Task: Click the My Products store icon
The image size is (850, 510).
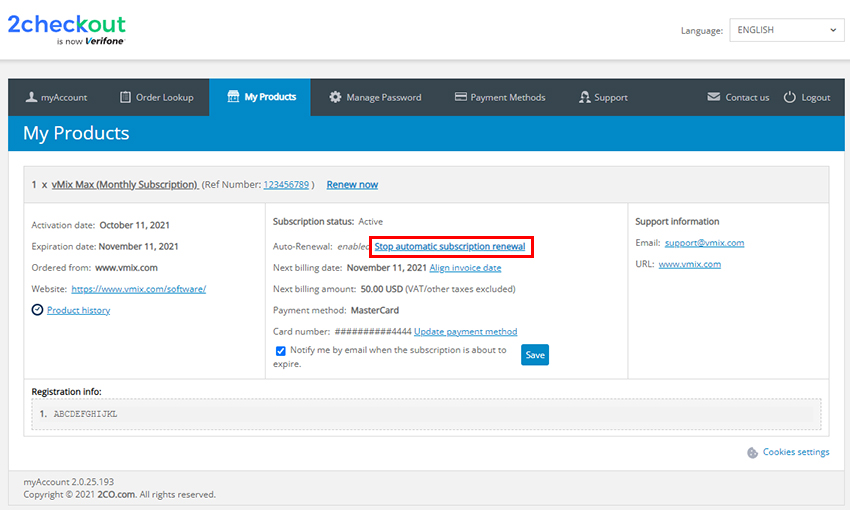Action: (x=233, y=96)
